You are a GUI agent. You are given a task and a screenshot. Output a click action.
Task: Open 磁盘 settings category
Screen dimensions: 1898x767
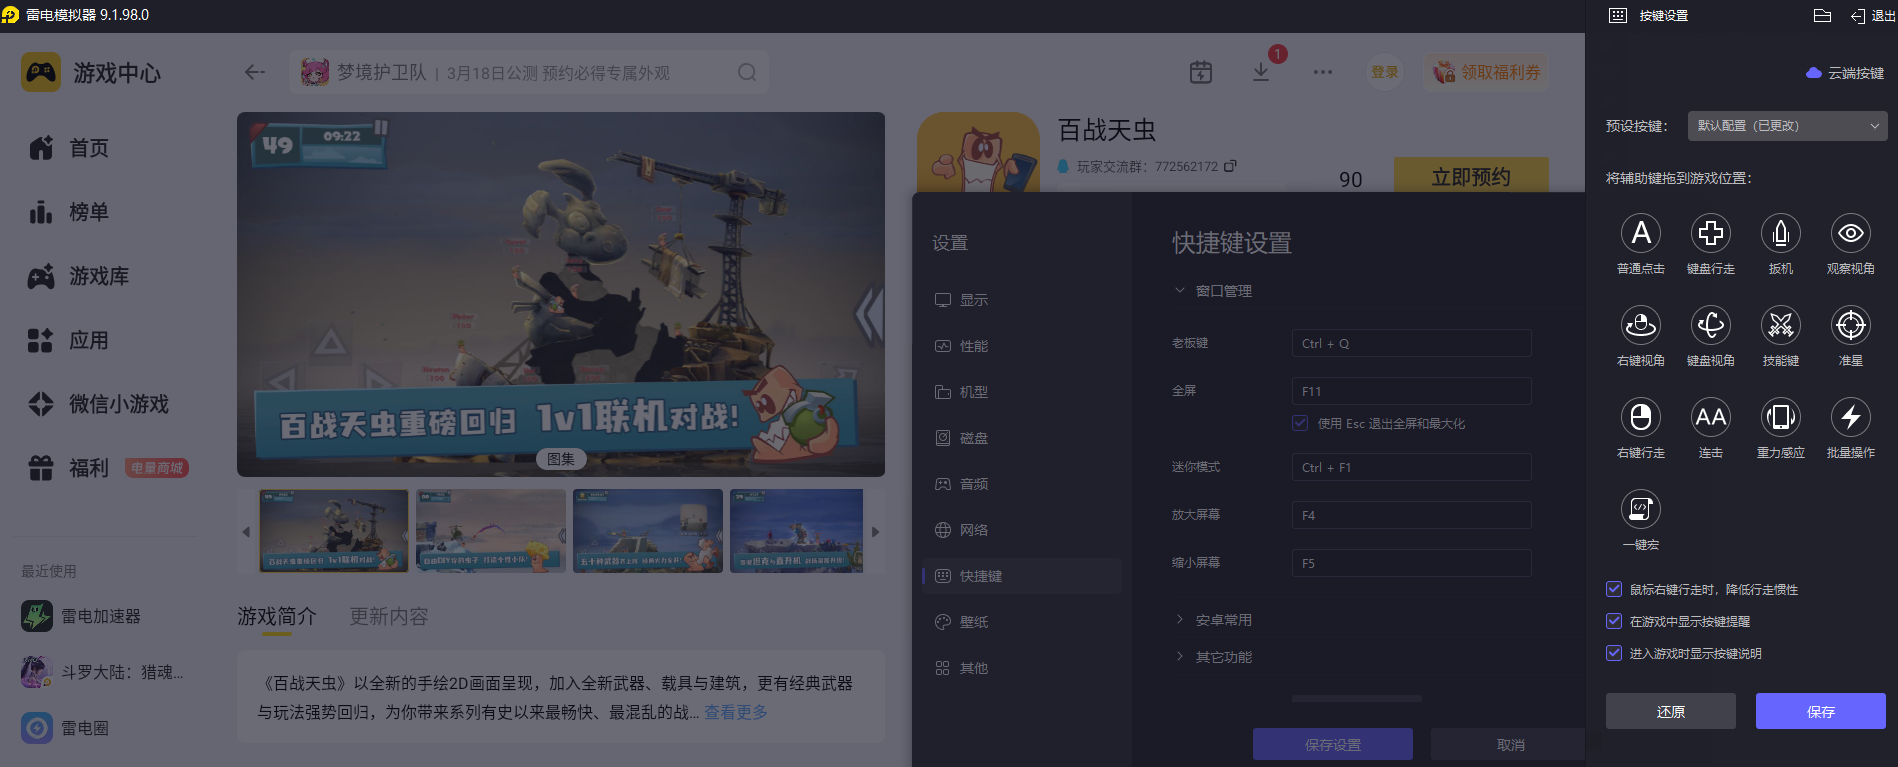(x=1021, y=438)
